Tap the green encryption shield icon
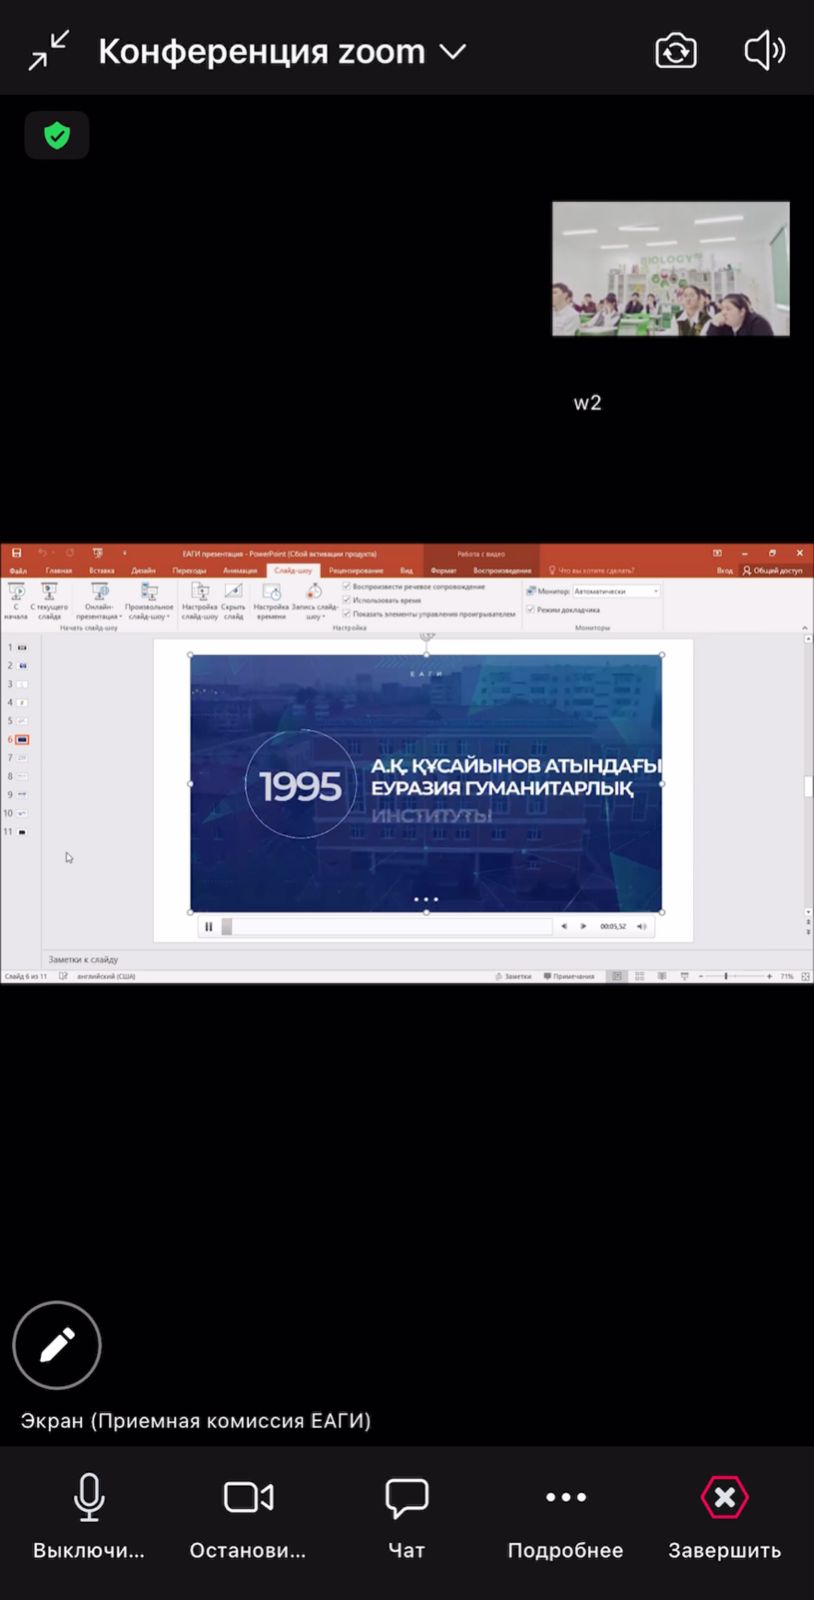The image size is (814, 1600). pyautogui.click(x=57, y=135)
